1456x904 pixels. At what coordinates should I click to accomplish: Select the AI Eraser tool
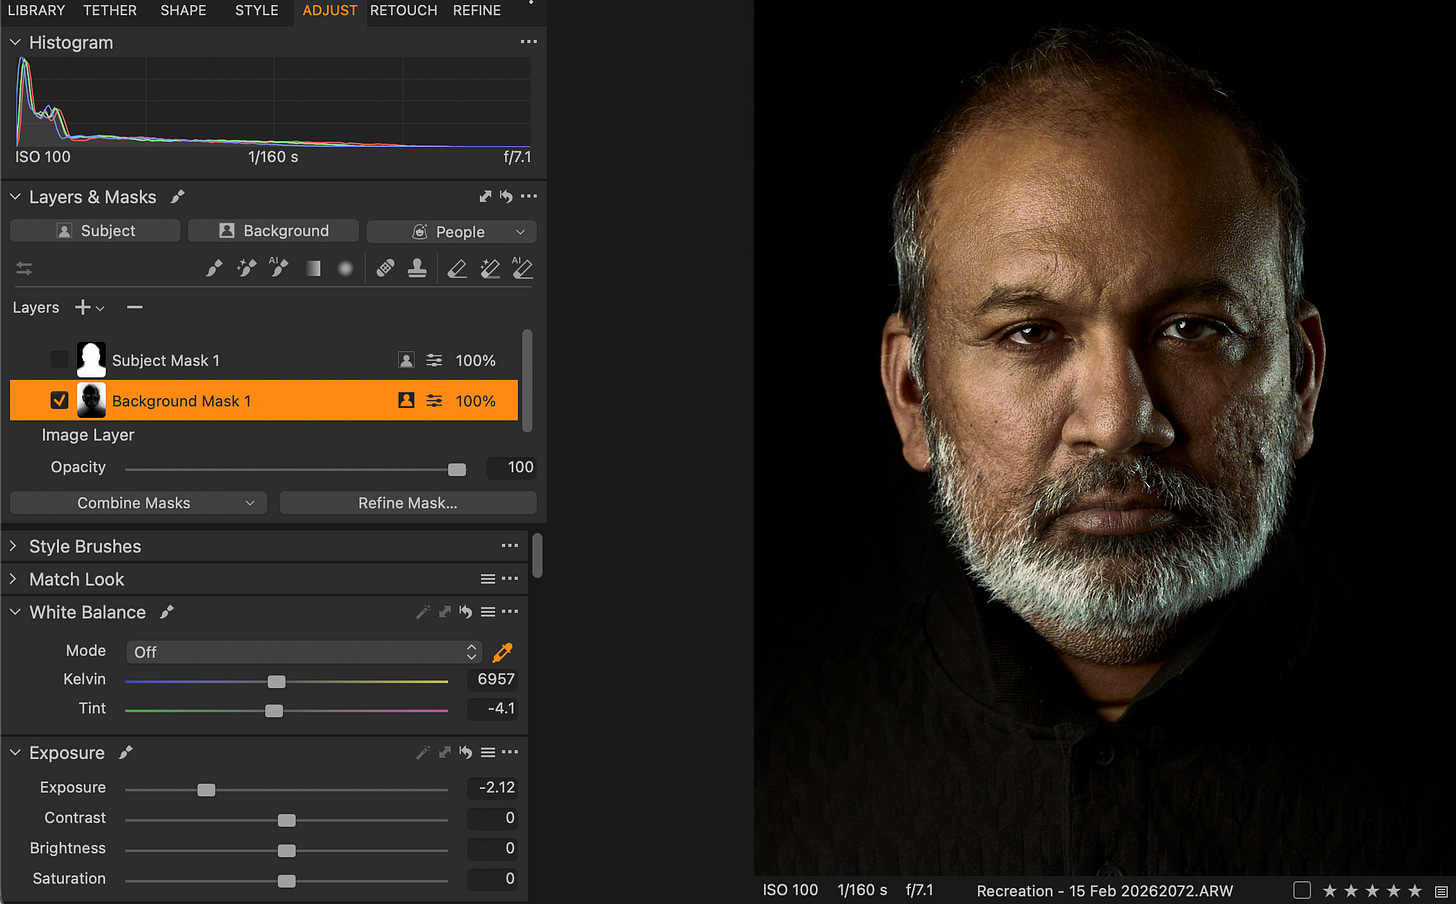[x=522, y=268]
